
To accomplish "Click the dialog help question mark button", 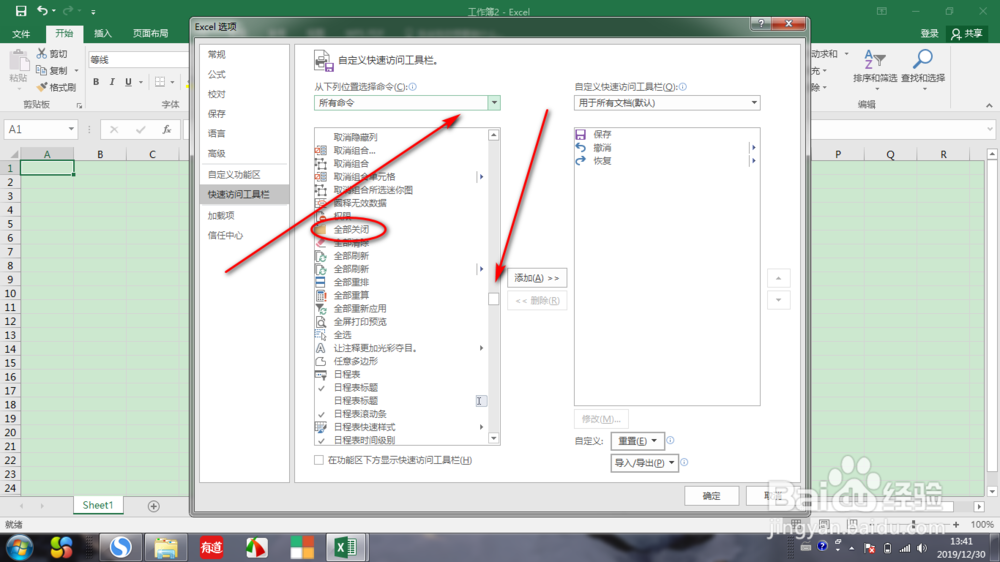I will (761, 24).
